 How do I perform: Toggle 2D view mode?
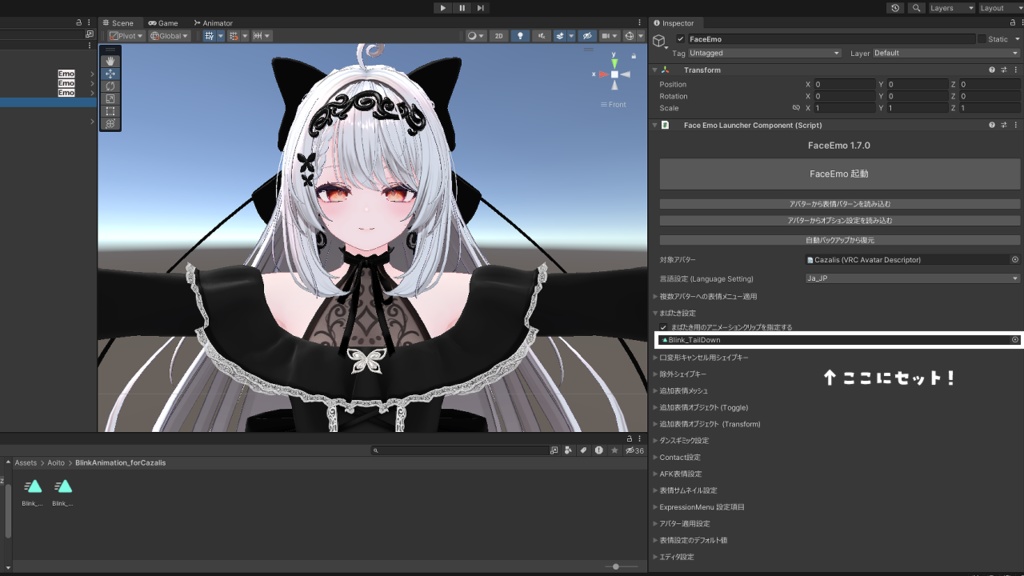click(499, 36)
